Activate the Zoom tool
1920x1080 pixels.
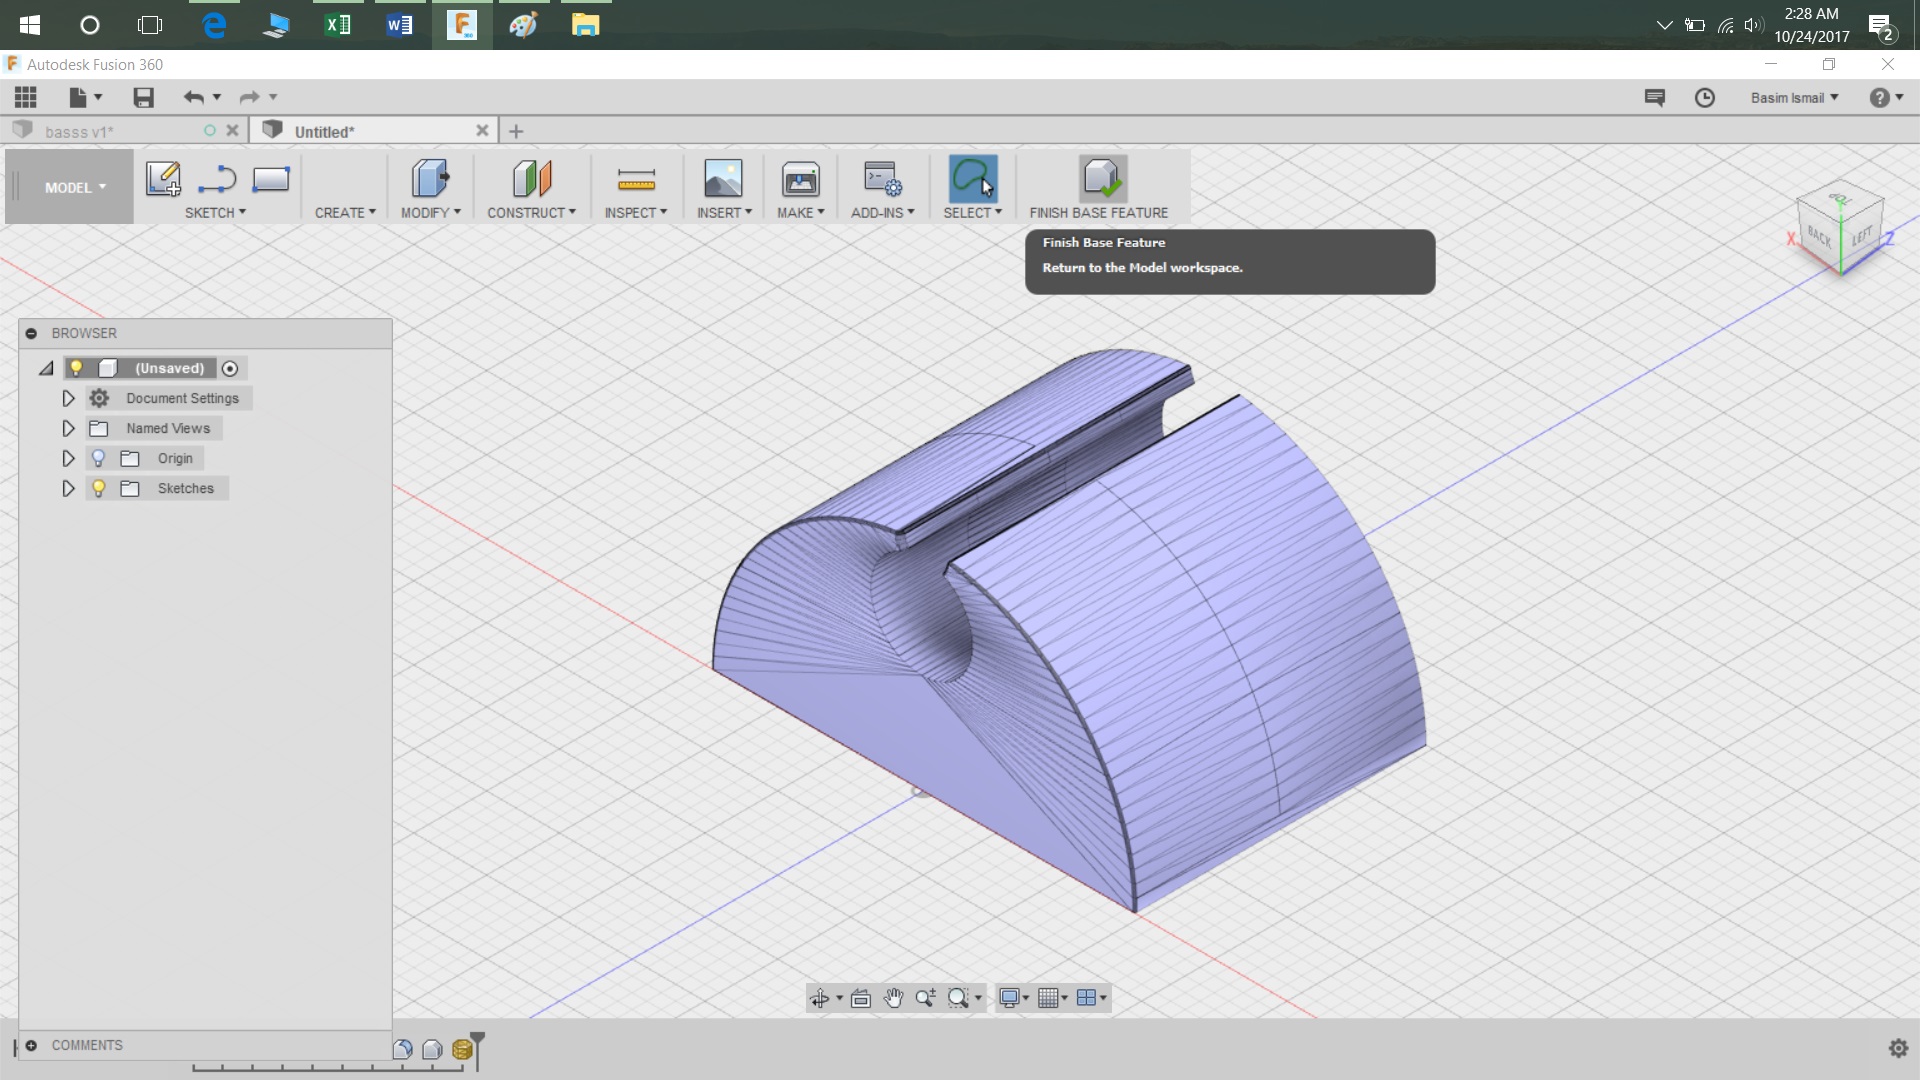click(925, 998)
